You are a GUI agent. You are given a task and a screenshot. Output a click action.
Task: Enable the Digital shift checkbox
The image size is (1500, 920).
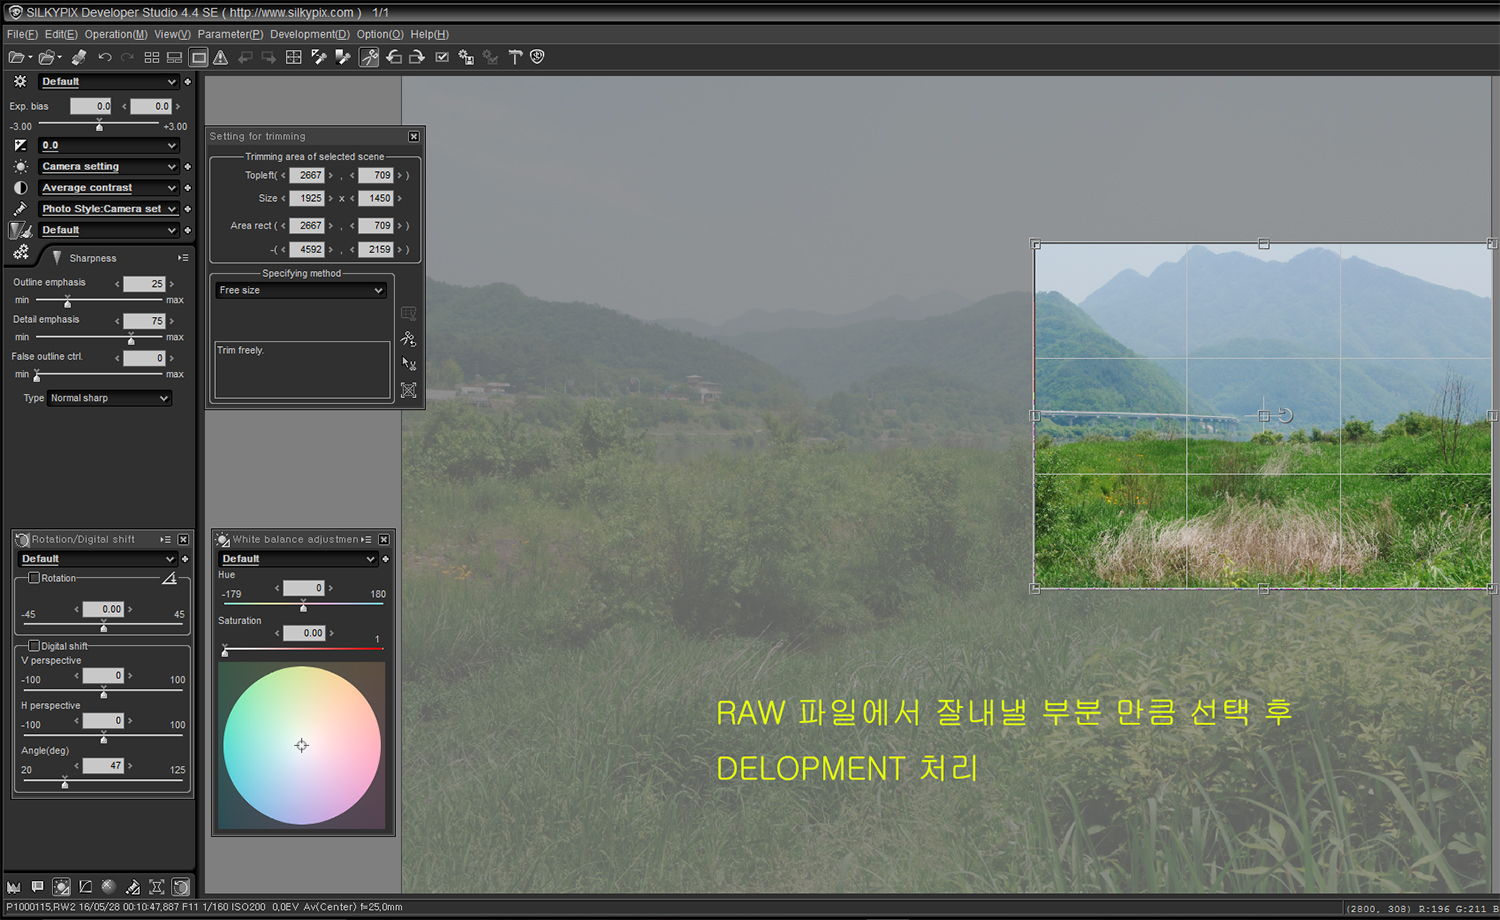34,646
